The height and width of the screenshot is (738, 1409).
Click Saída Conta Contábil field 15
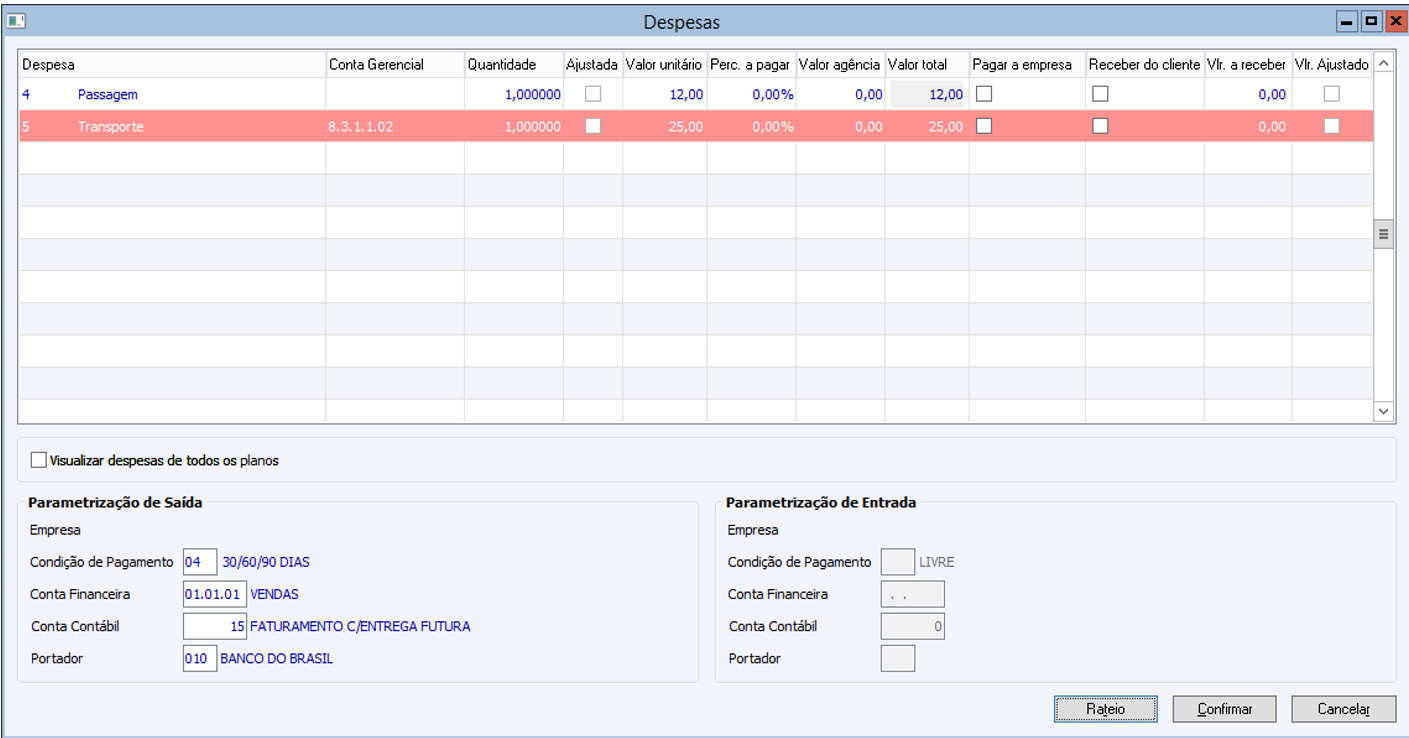click(214, 626)
